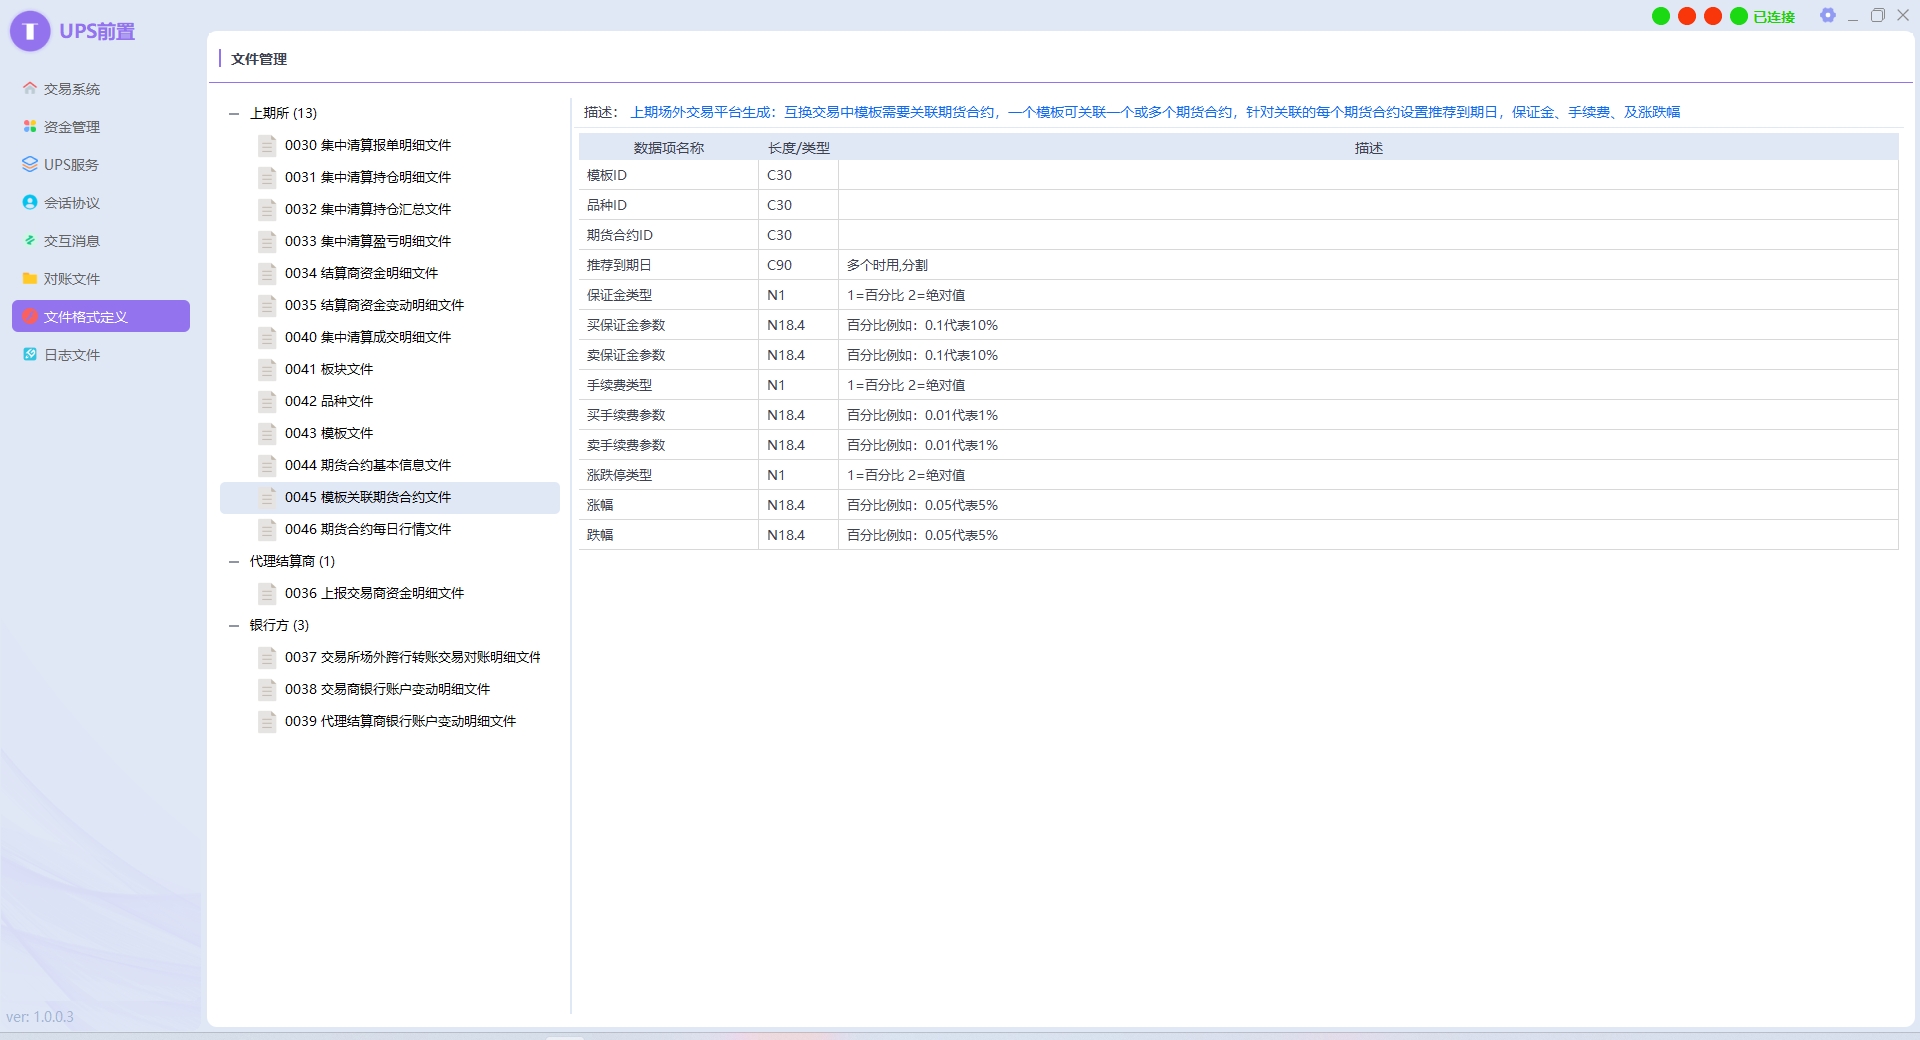Click the file icon for 0030 集中清算报单明细文件

[267, 145]
